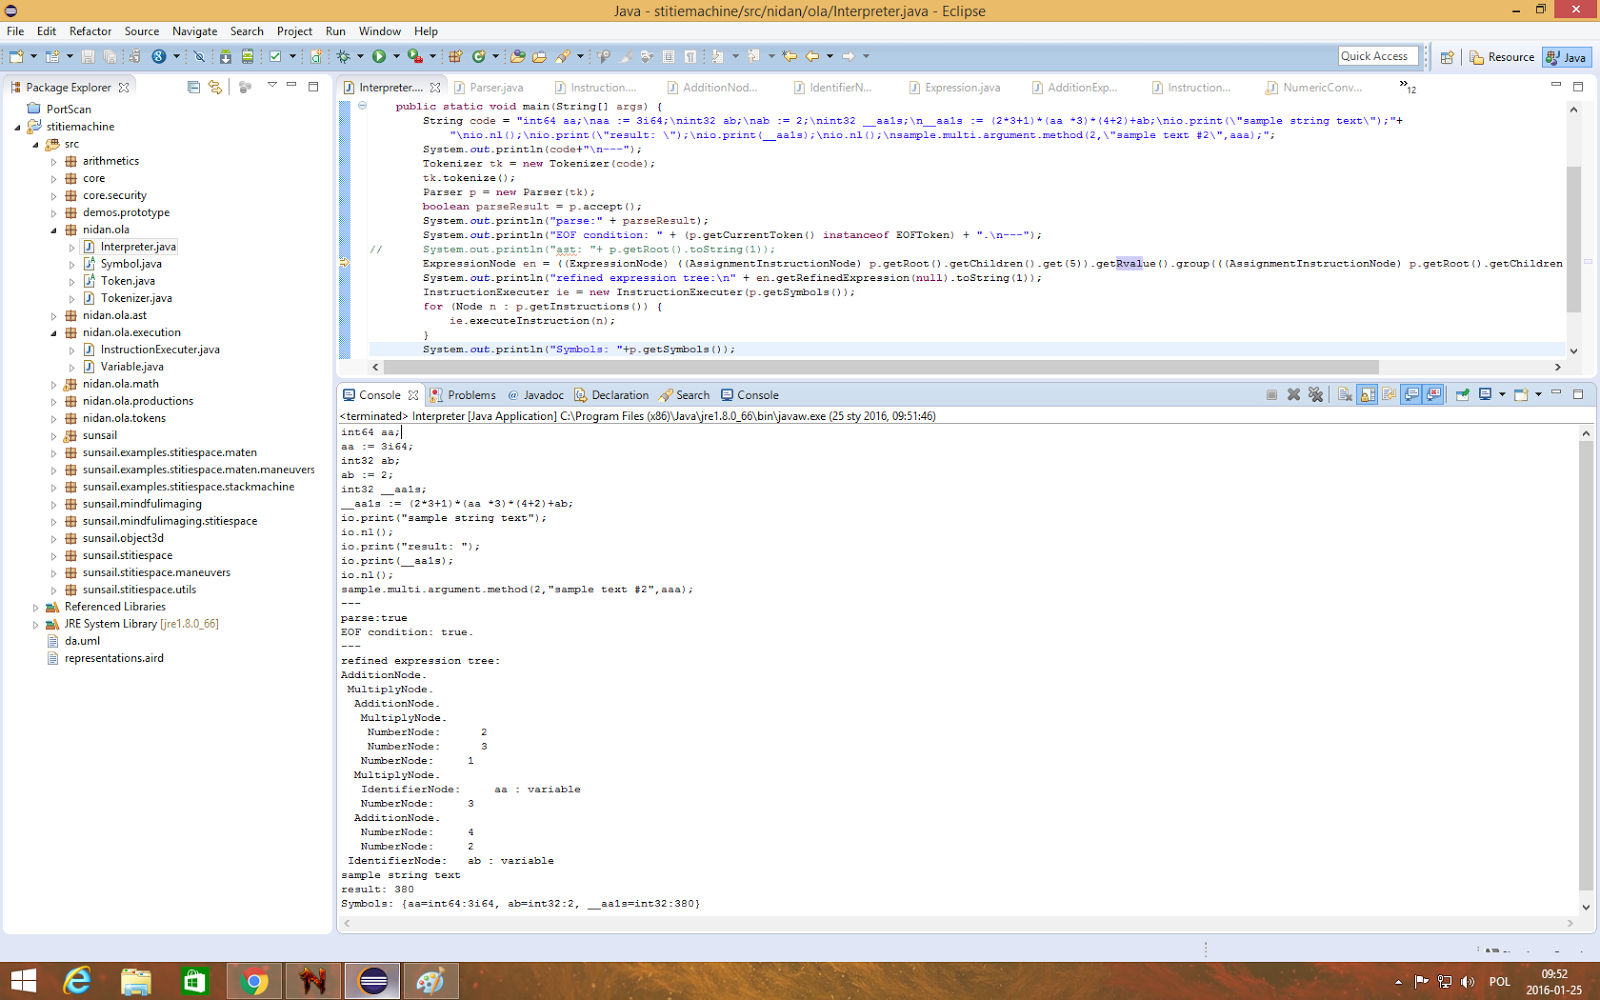Click the Package Explorer view menu triangle
1600x1000 pixels.
(x=272, y=86)
